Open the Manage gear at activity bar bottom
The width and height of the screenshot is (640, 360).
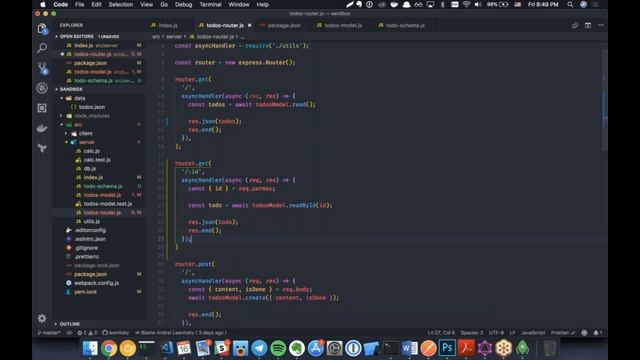tap(42, 318)
